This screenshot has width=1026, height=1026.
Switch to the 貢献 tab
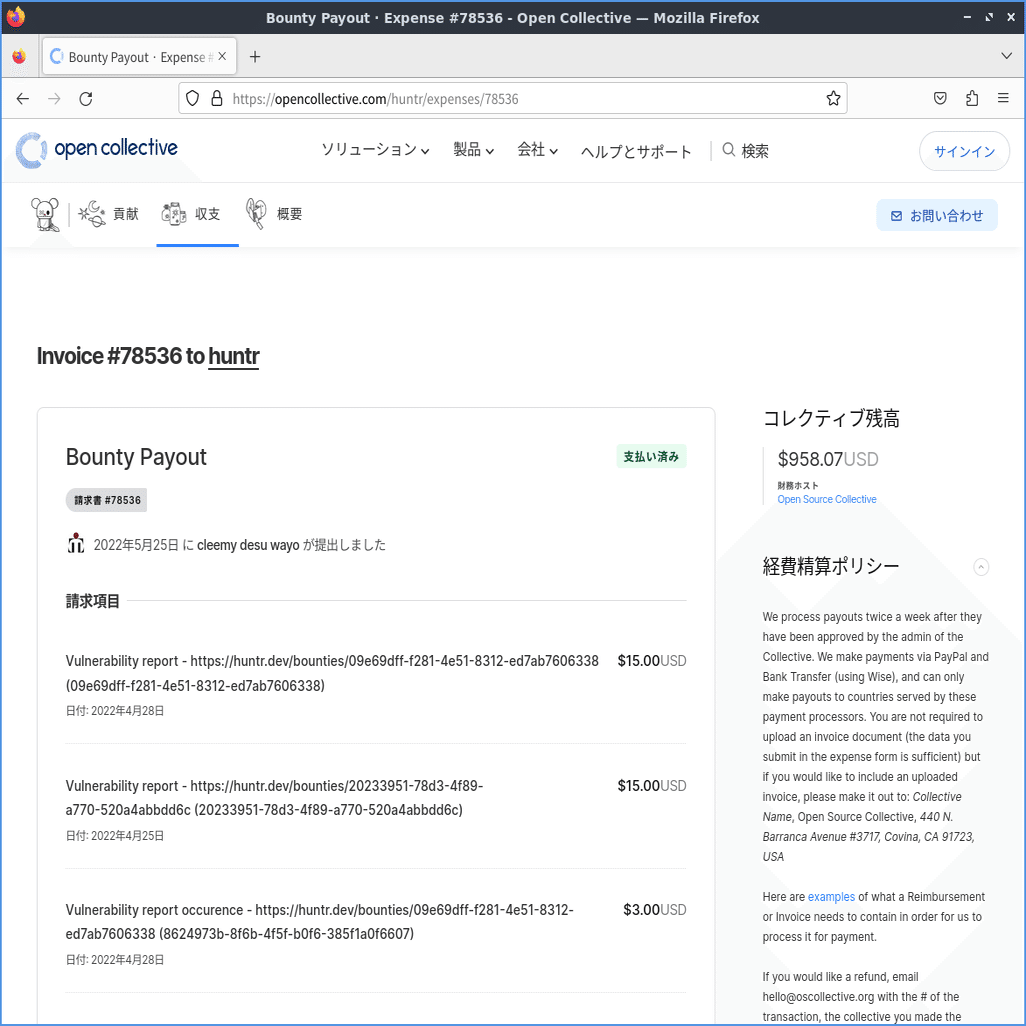(108, 214)
